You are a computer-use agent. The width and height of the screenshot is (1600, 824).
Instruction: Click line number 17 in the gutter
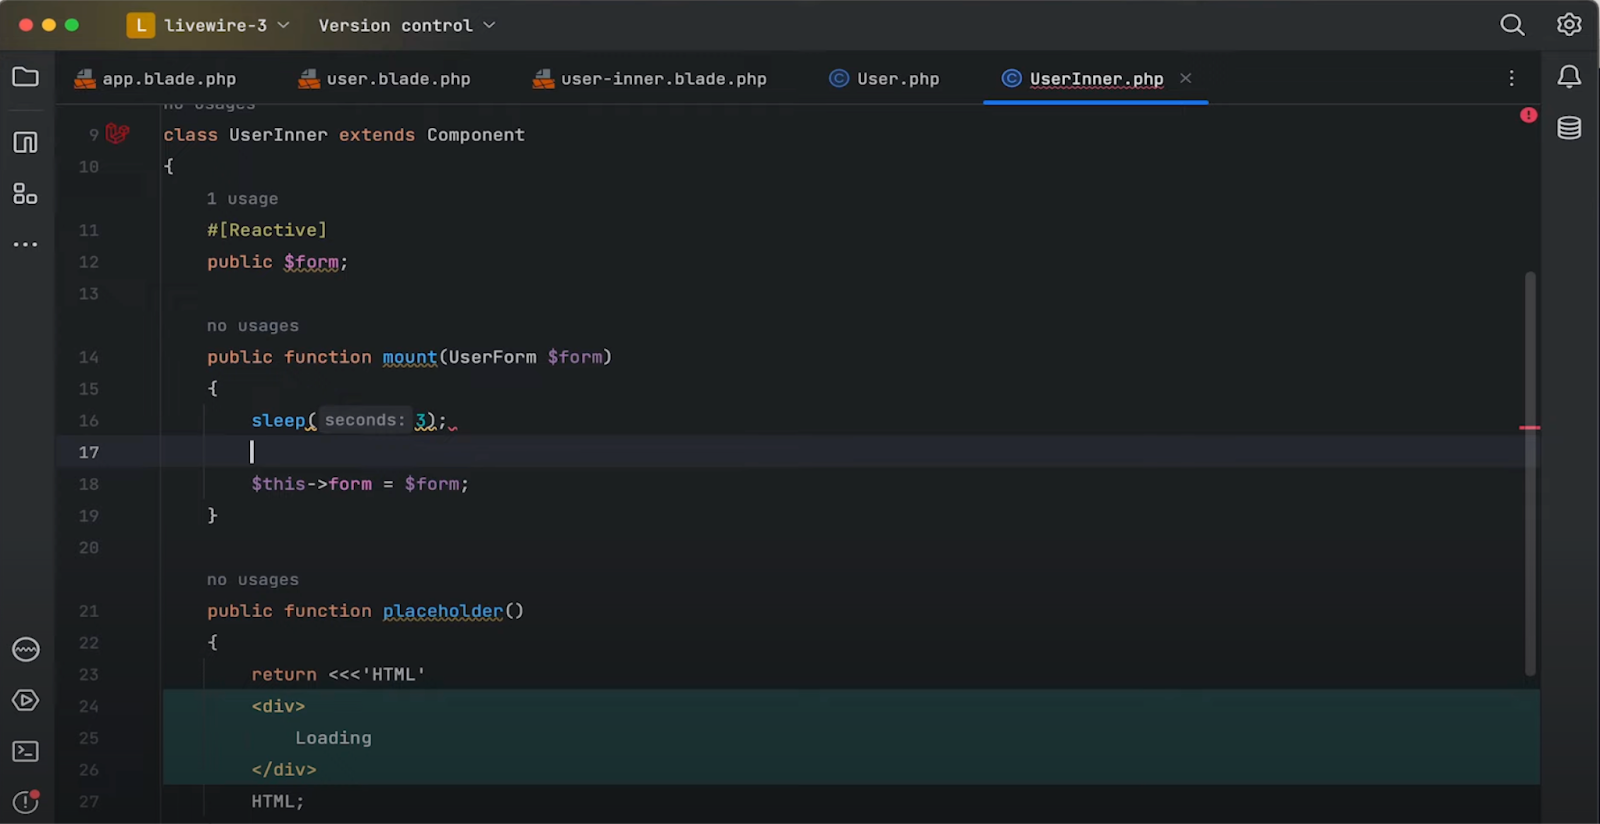pyautogui.click(x=89, y=453)
